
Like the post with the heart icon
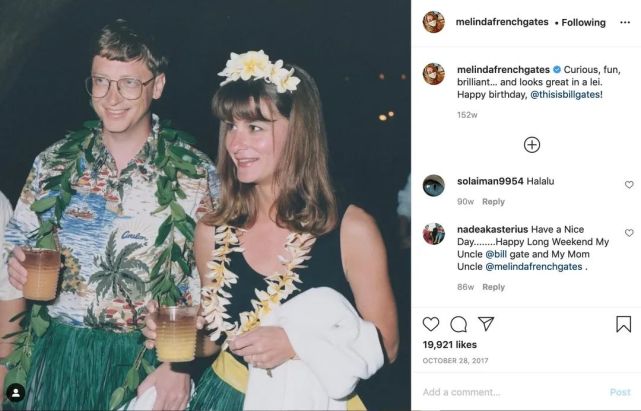431,324
